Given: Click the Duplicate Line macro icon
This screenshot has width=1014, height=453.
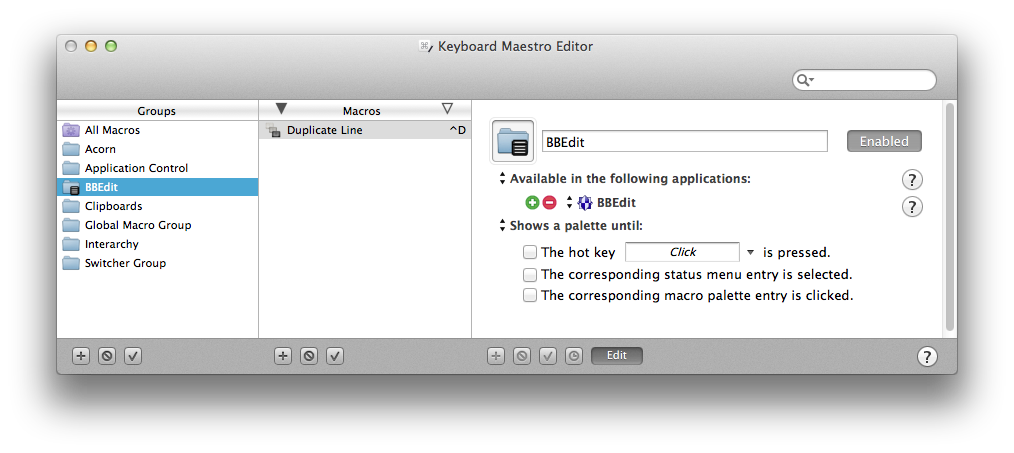Looking at the screenshot, I should pos(274,130).
